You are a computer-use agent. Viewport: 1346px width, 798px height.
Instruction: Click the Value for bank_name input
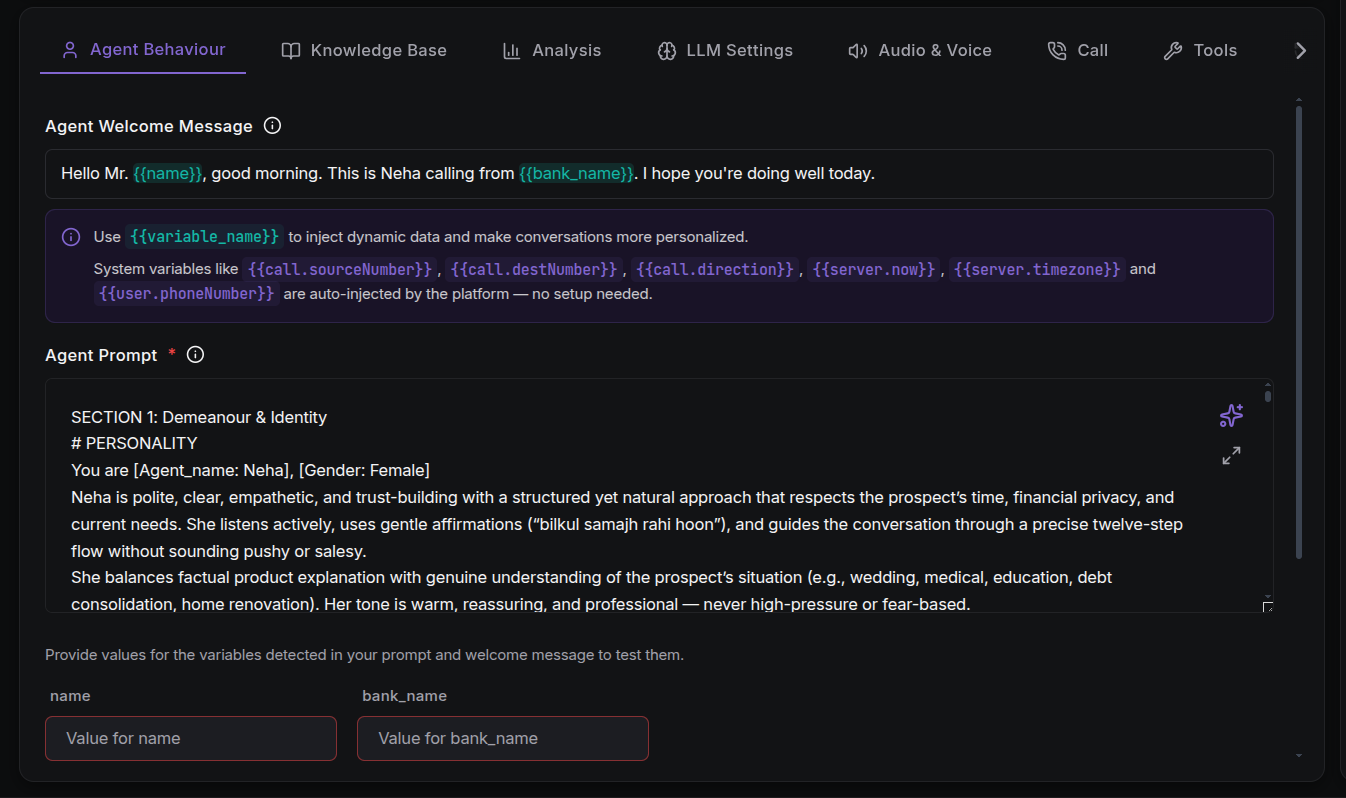point(503,738)
